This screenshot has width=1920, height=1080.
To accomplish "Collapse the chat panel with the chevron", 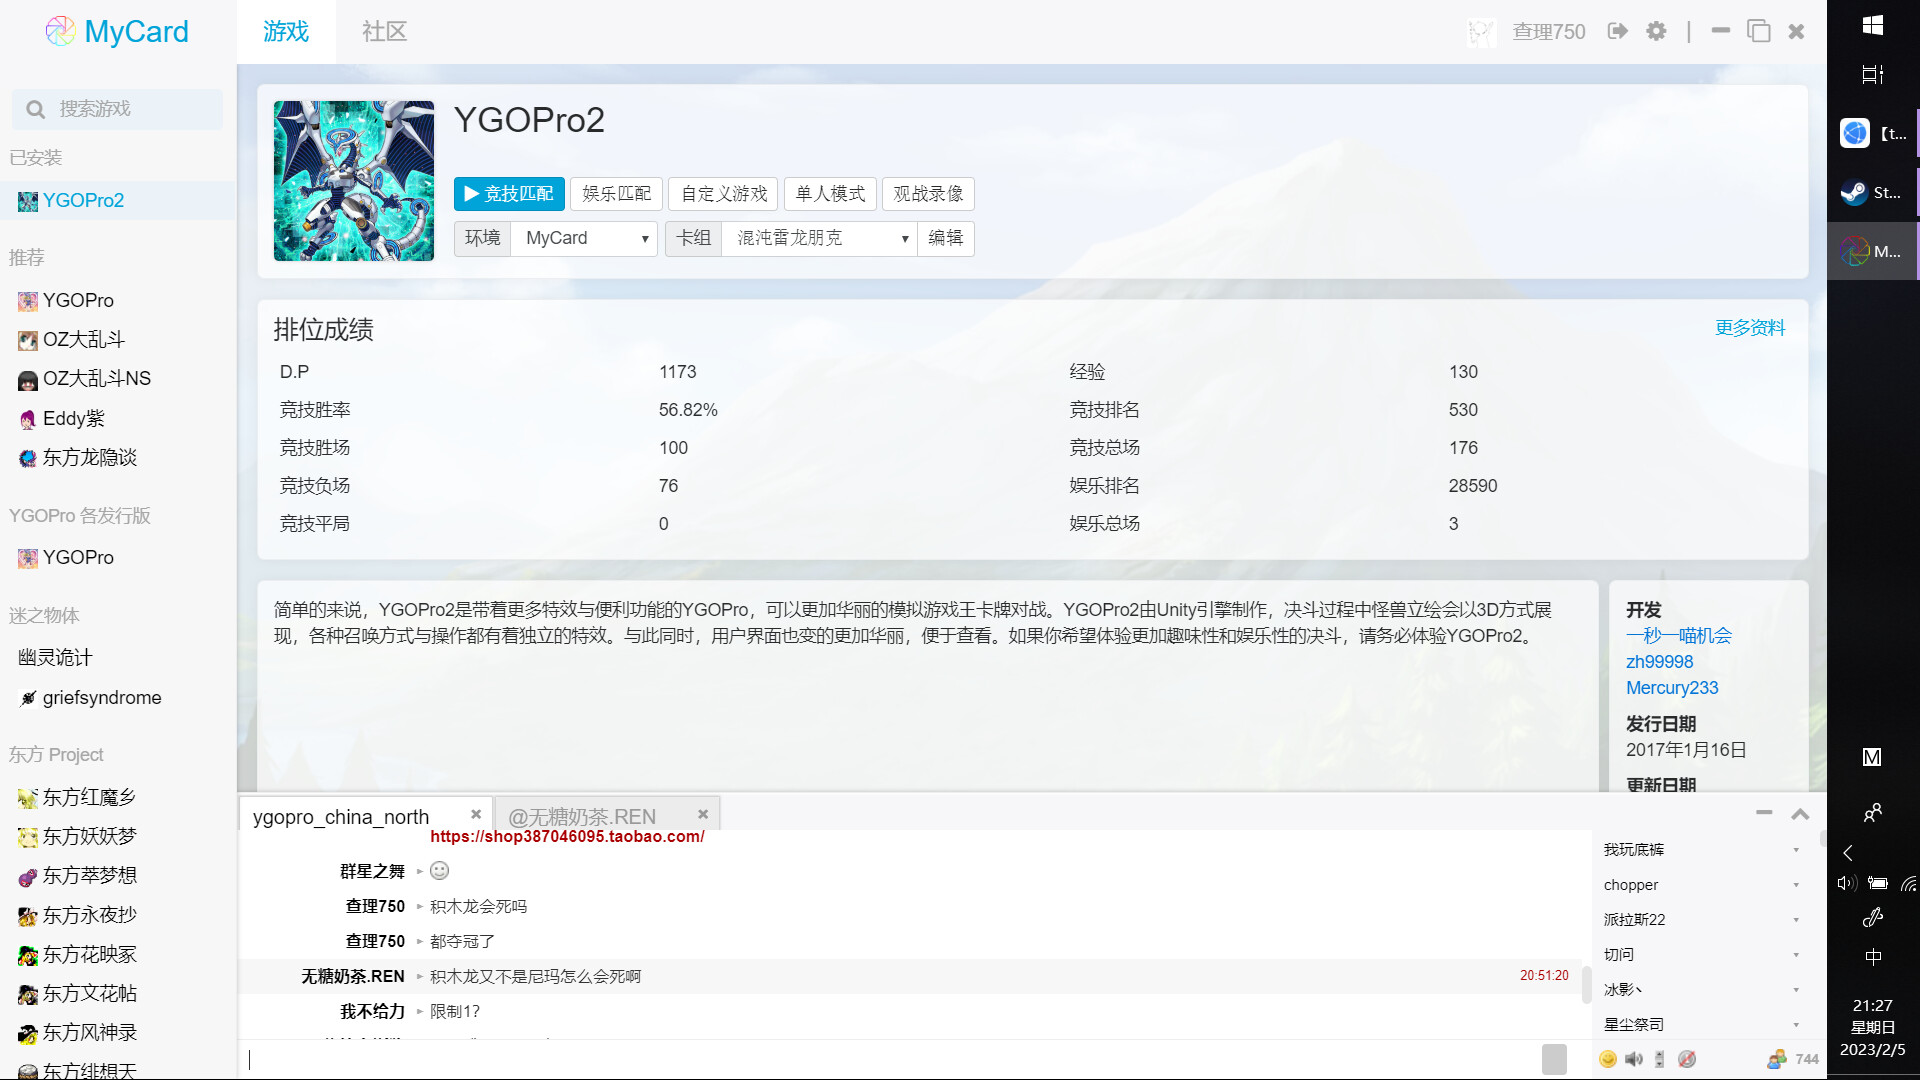I will pos(1800,814).
